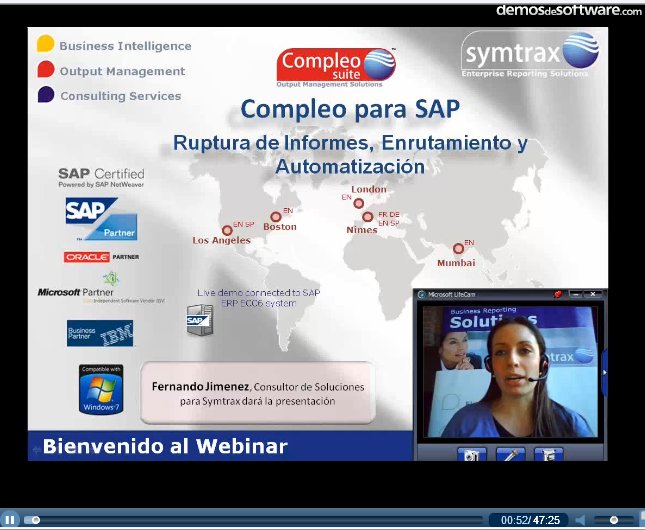
Task: Click the 'Bienvenido al Webinar' banner text
Action: [165, 446]
